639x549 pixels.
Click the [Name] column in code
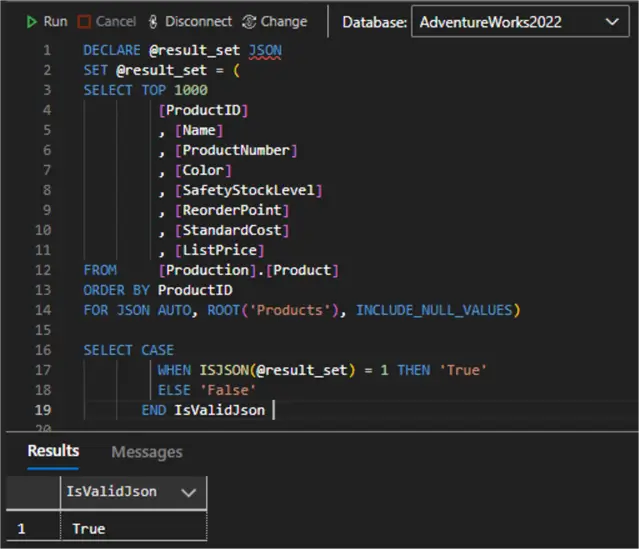point(199,130)
